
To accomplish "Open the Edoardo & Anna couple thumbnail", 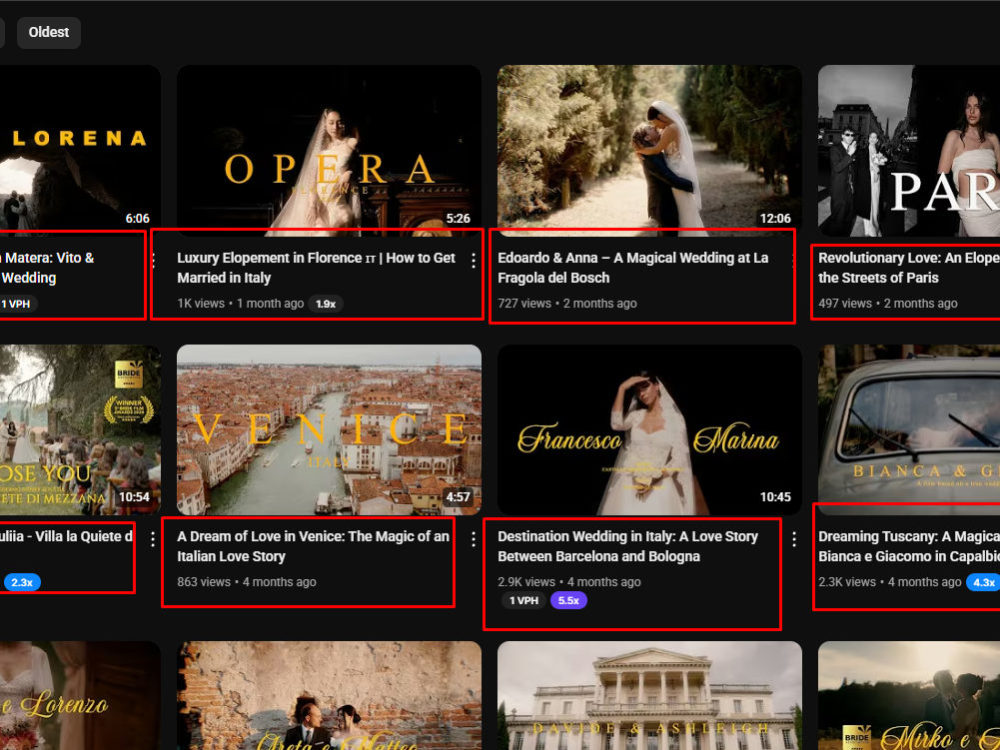I will point(649,151).
